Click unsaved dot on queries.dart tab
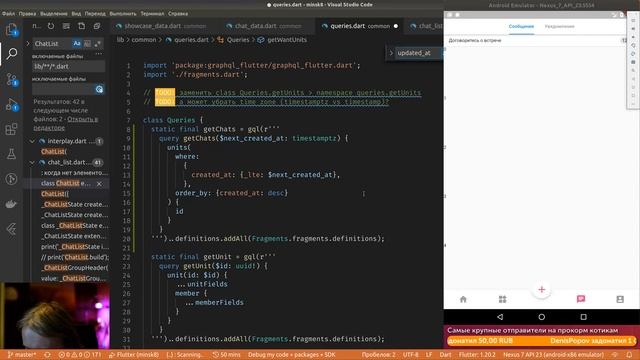 point(396,26)
